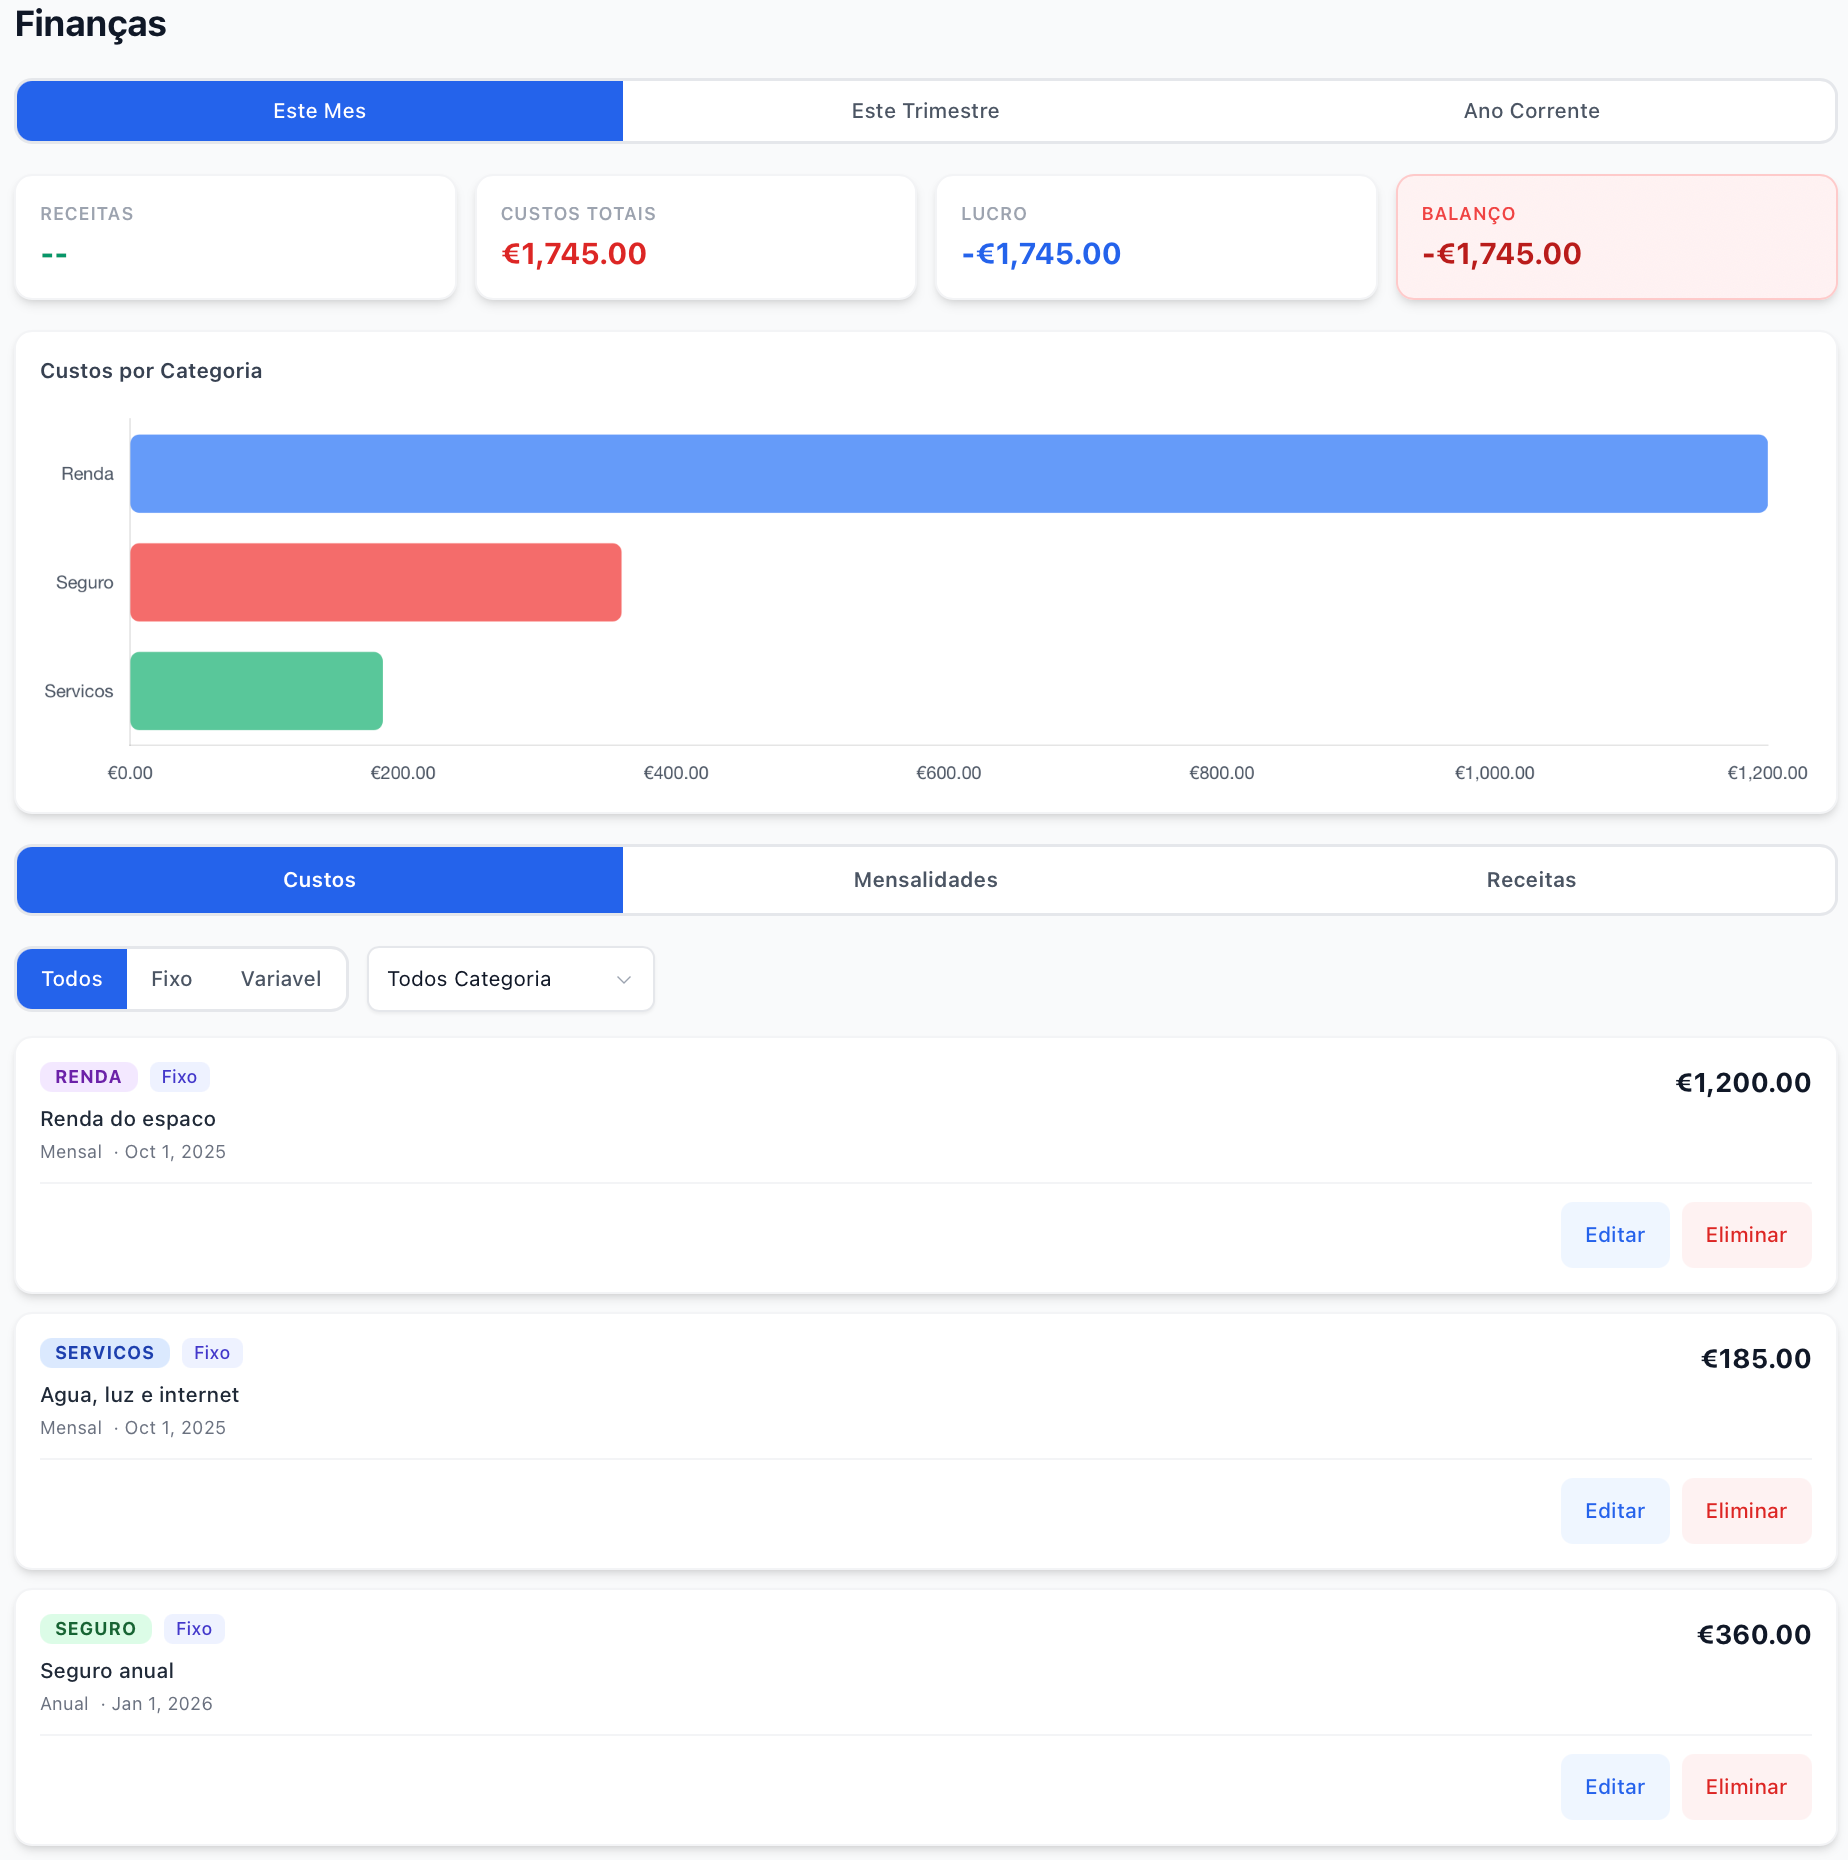The width and height of the screenshot is (1848, 1860).
Task: Click the blue Renda chart bar
Action: (x=949, y=474)
